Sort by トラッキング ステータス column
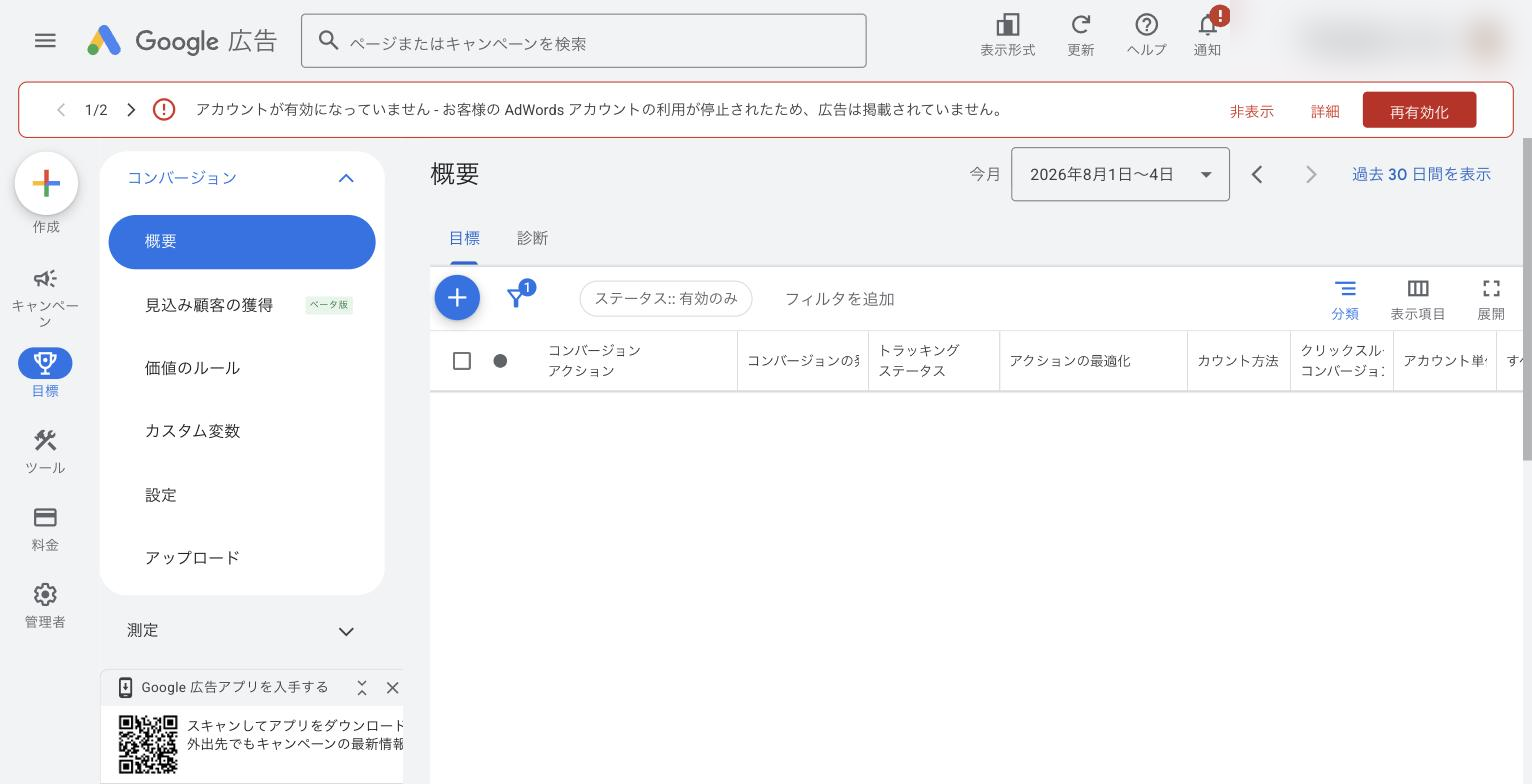 pyautogui.click(x=919, y=361)
